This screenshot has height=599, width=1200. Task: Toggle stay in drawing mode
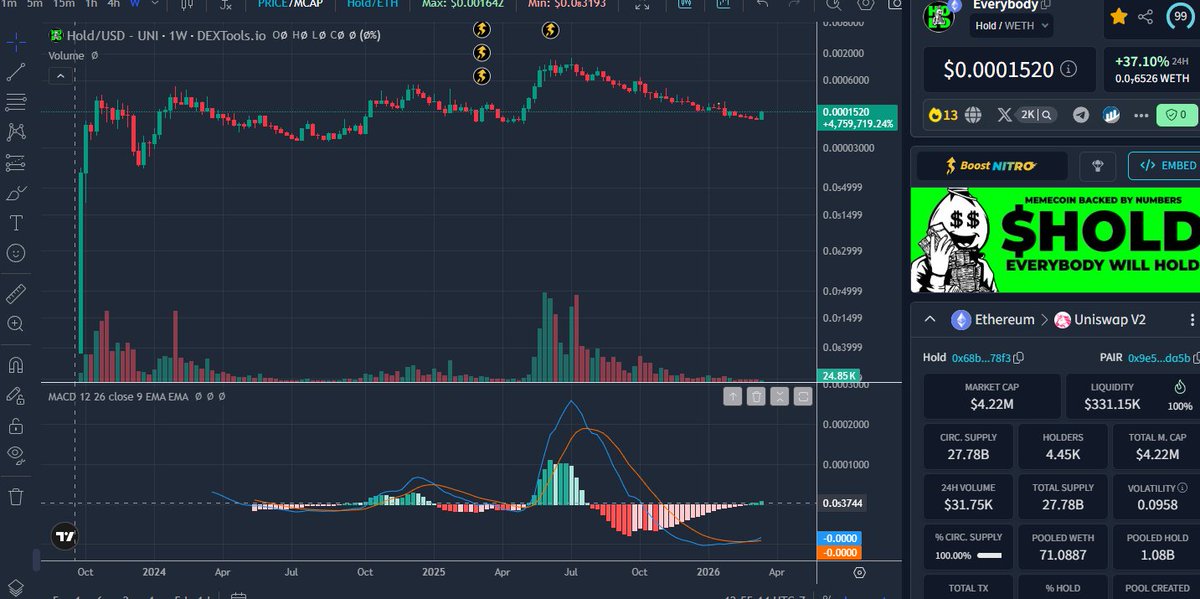(x=15, y=395)
